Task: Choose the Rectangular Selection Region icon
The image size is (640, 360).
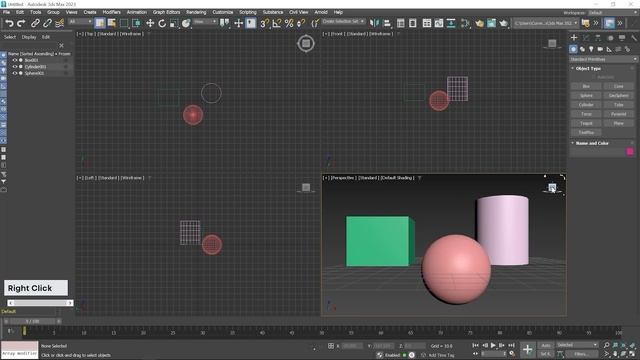Action: click(x=124, y=23)
